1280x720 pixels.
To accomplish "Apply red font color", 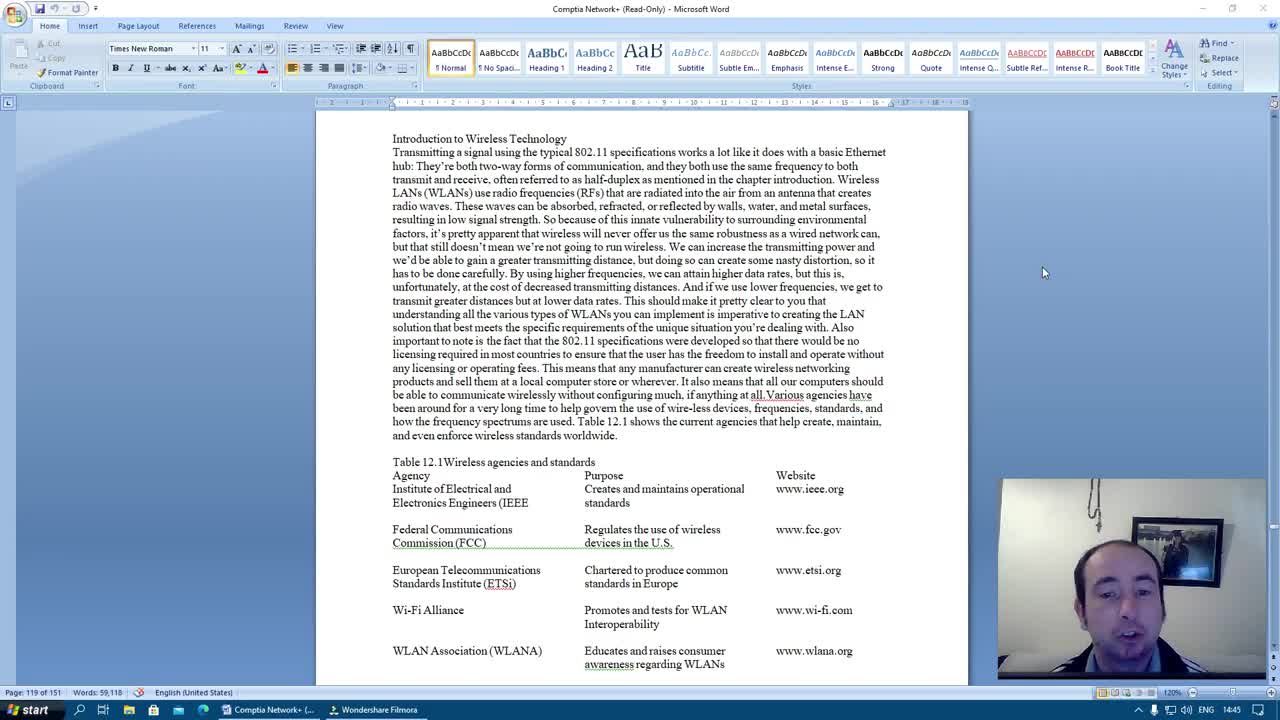I will point(262,68).
